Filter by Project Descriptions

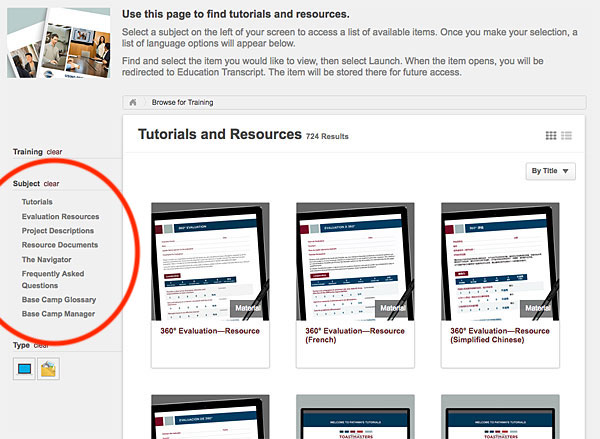click(58, 230)
